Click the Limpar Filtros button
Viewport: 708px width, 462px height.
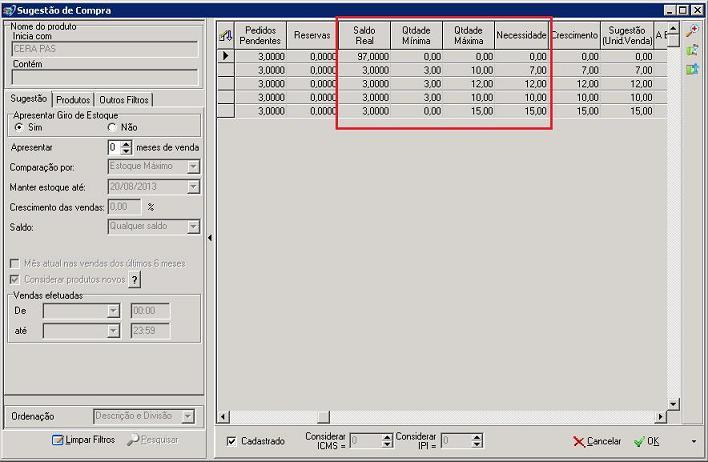pyautogui.click(x=83, y=440)
